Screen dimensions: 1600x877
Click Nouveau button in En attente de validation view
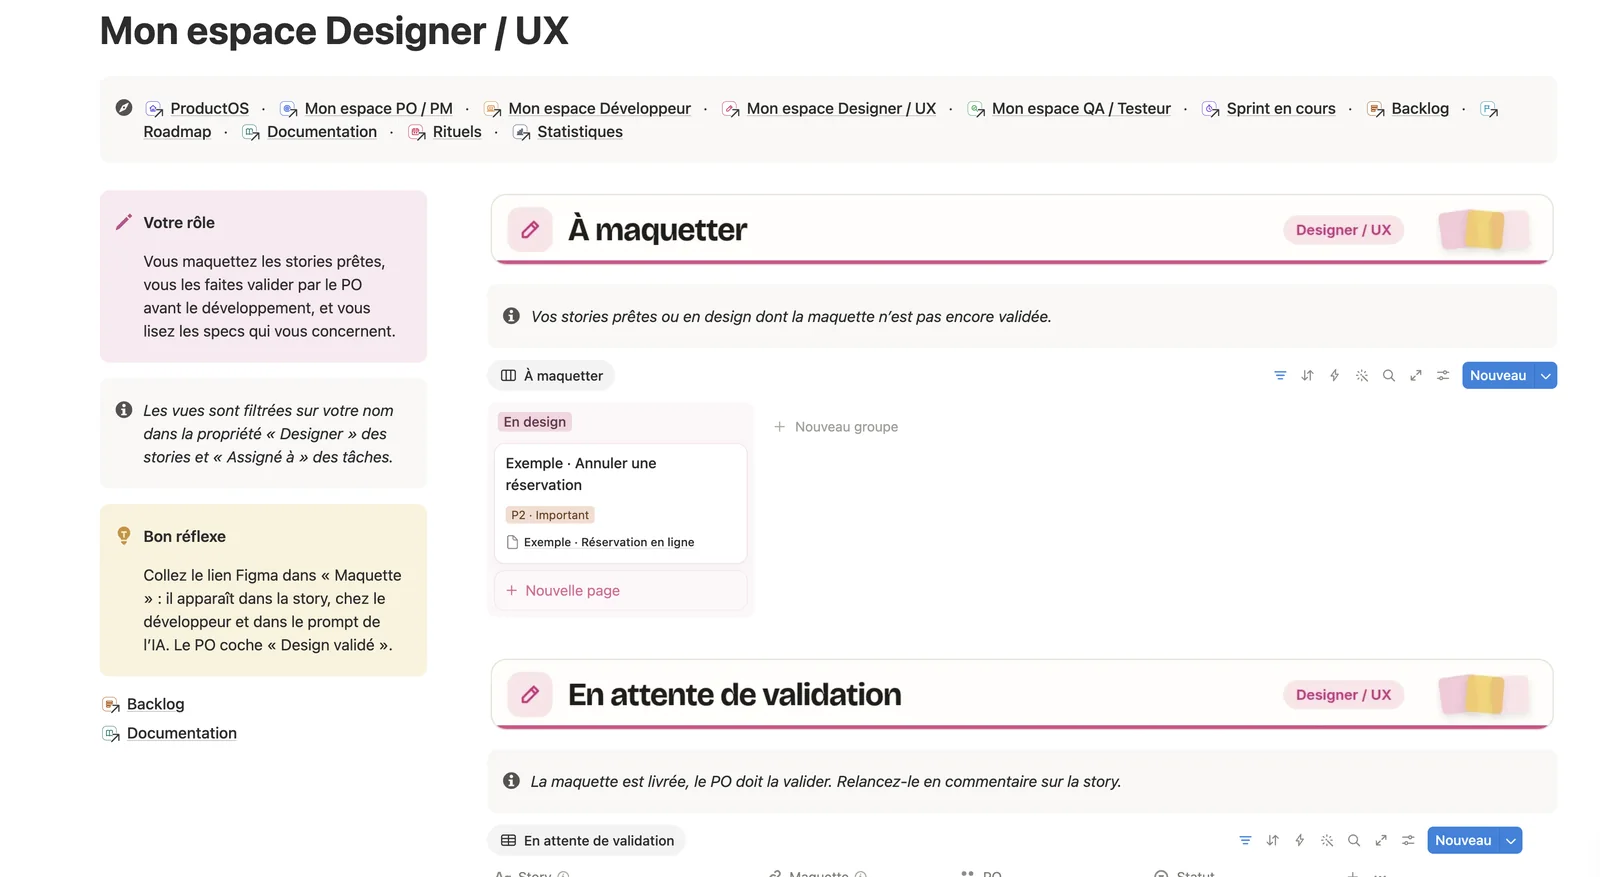pos(1463,841)
